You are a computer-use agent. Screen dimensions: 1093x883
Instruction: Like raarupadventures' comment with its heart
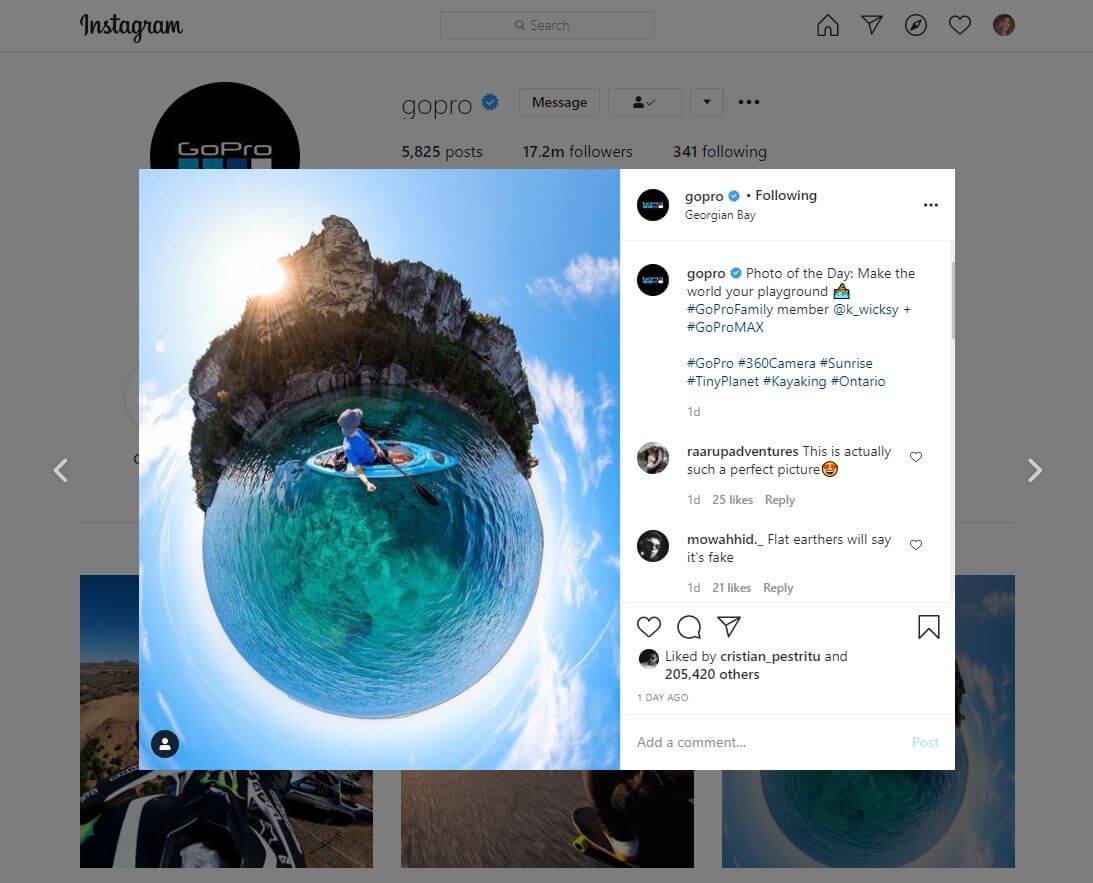[915, 456]
